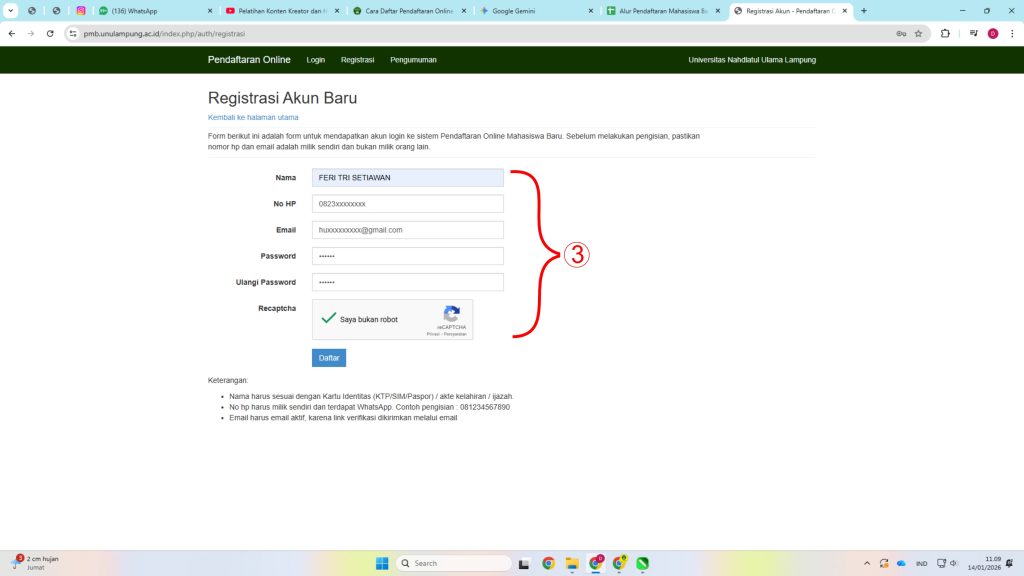
Task: Open a new tab with the plus icon
Action: point(864,11)
